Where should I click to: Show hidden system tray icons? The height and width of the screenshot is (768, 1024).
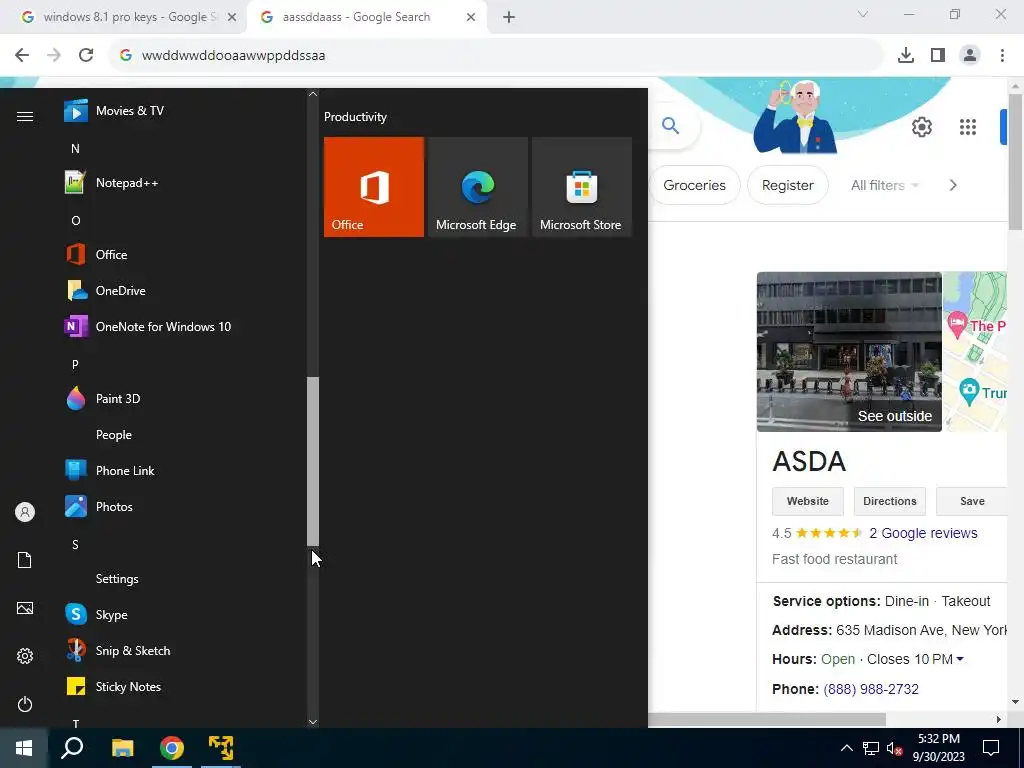click(846, 748)
